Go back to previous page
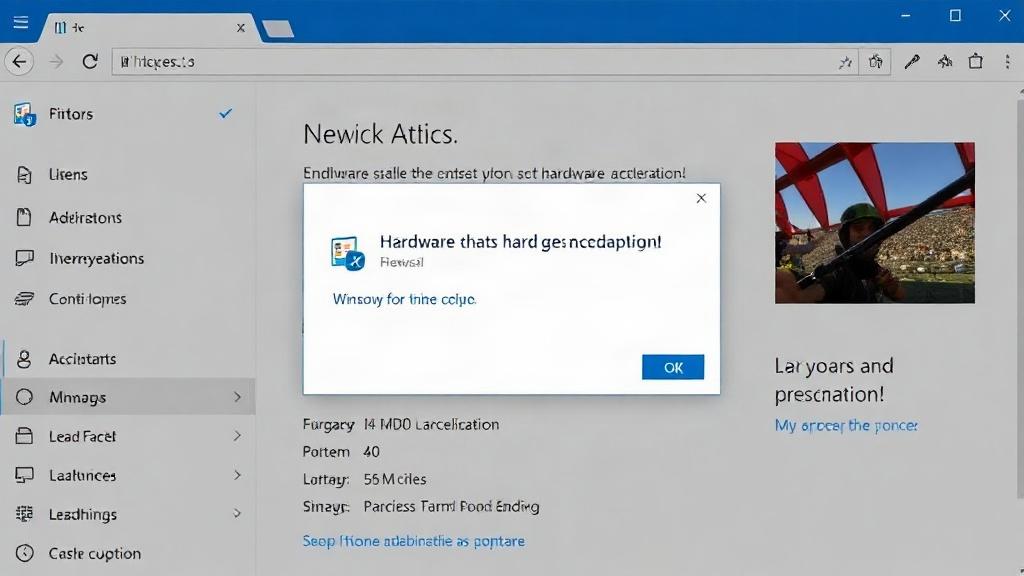Viewport: 1024px width, 576px height. pos(19,62)
